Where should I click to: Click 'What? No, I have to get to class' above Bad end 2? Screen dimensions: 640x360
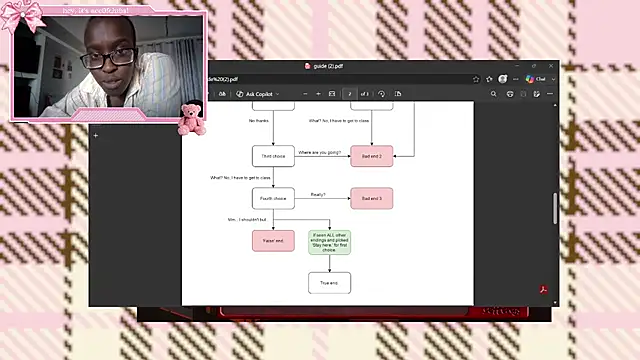click(x=339, y=121)
